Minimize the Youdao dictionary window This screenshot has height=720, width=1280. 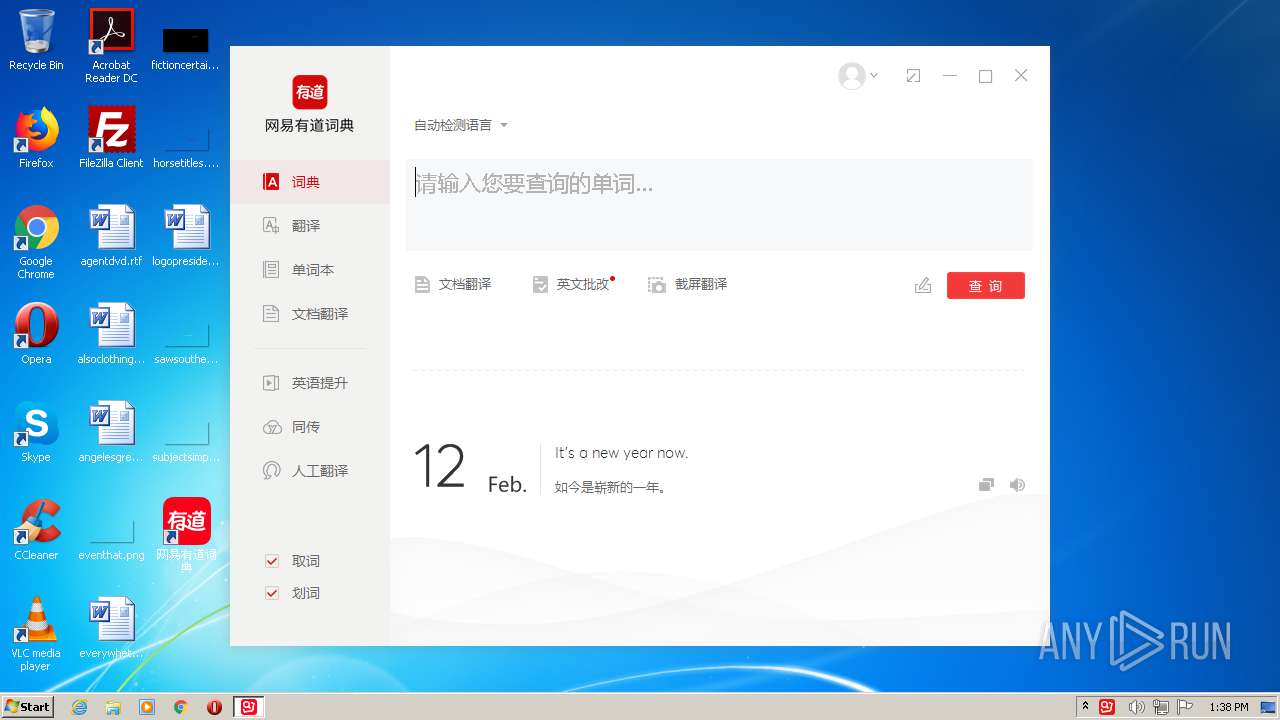[949, 76]
